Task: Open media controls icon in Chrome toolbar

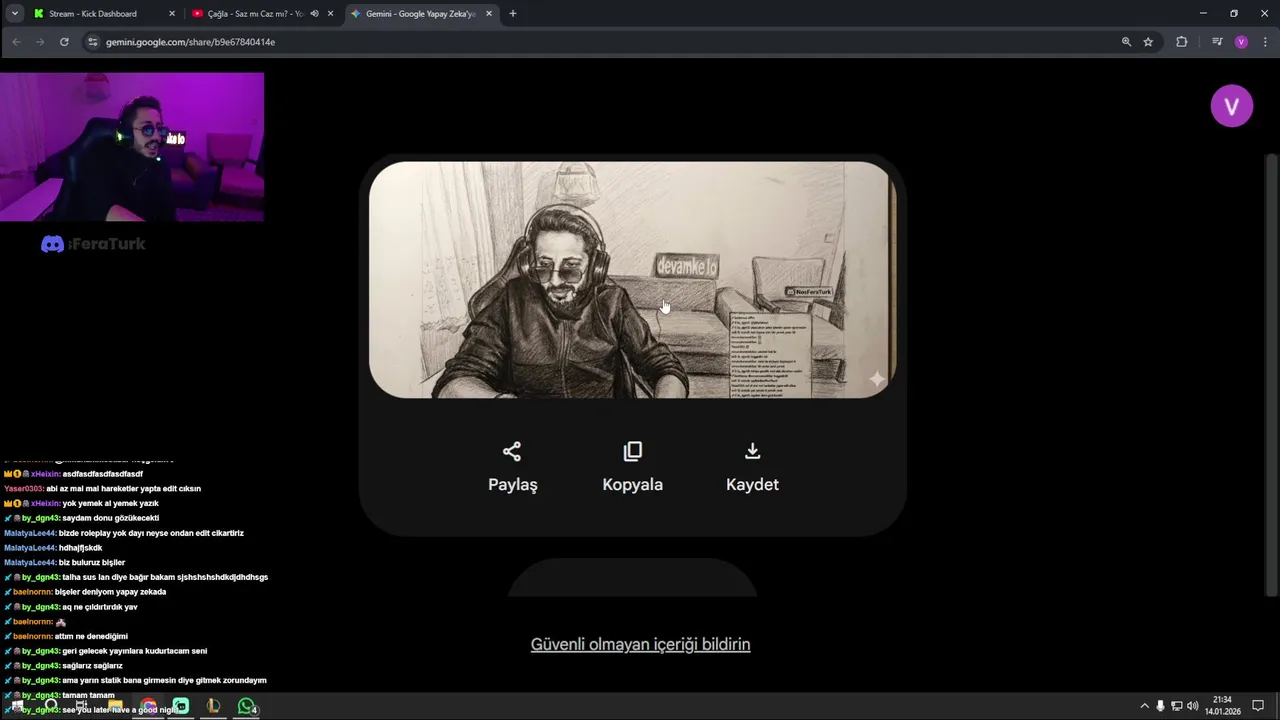Action: tap(1217, 42)
